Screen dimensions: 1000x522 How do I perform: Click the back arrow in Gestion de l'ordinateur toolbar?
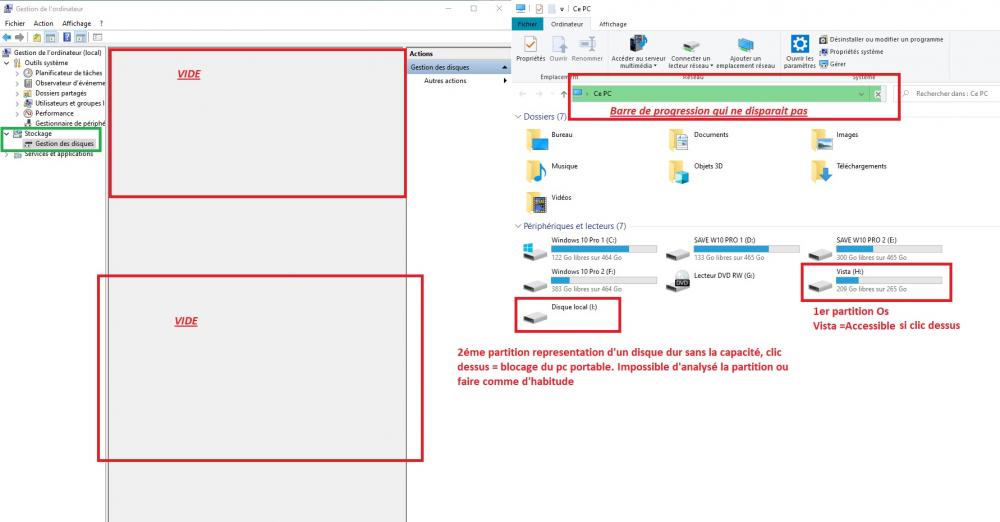click(x=7, y=38)
